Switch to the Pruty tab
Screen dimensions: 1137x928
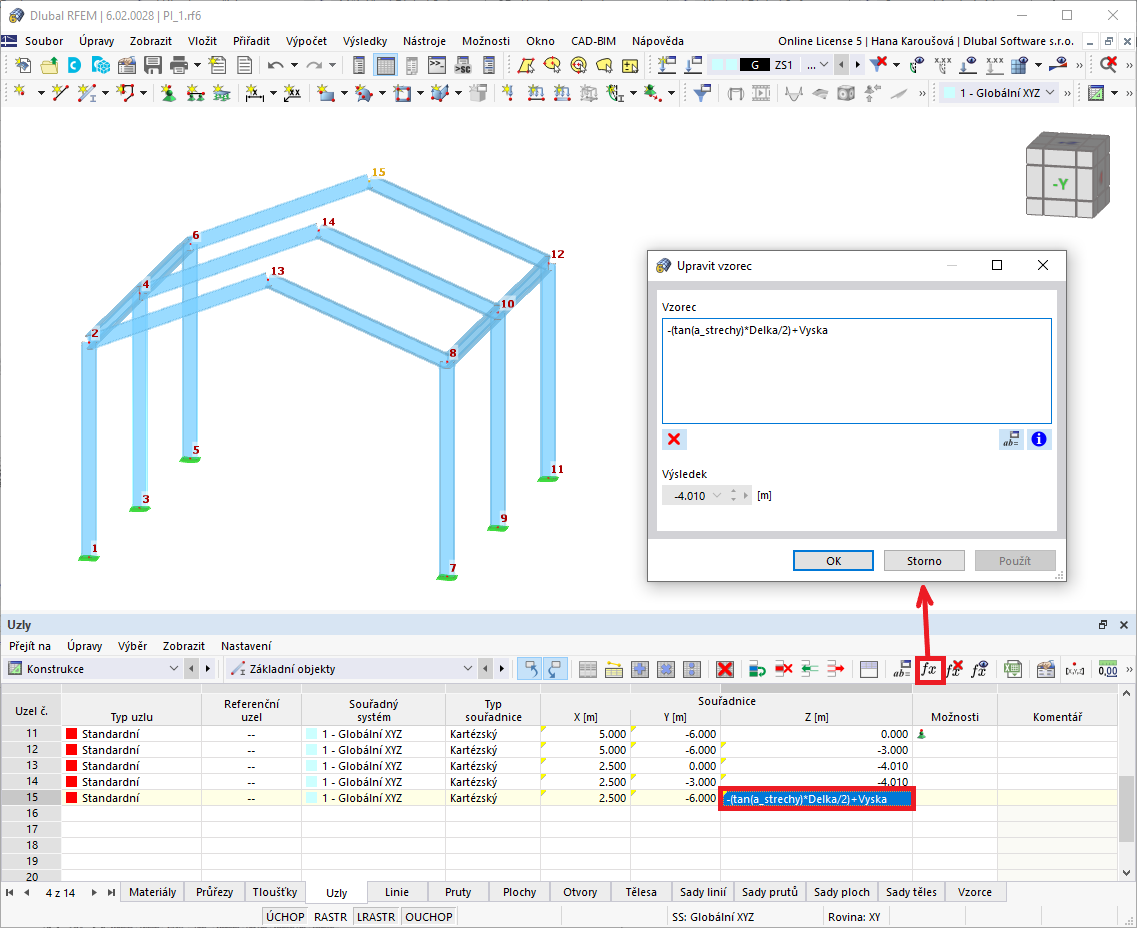tap(458, 892)
